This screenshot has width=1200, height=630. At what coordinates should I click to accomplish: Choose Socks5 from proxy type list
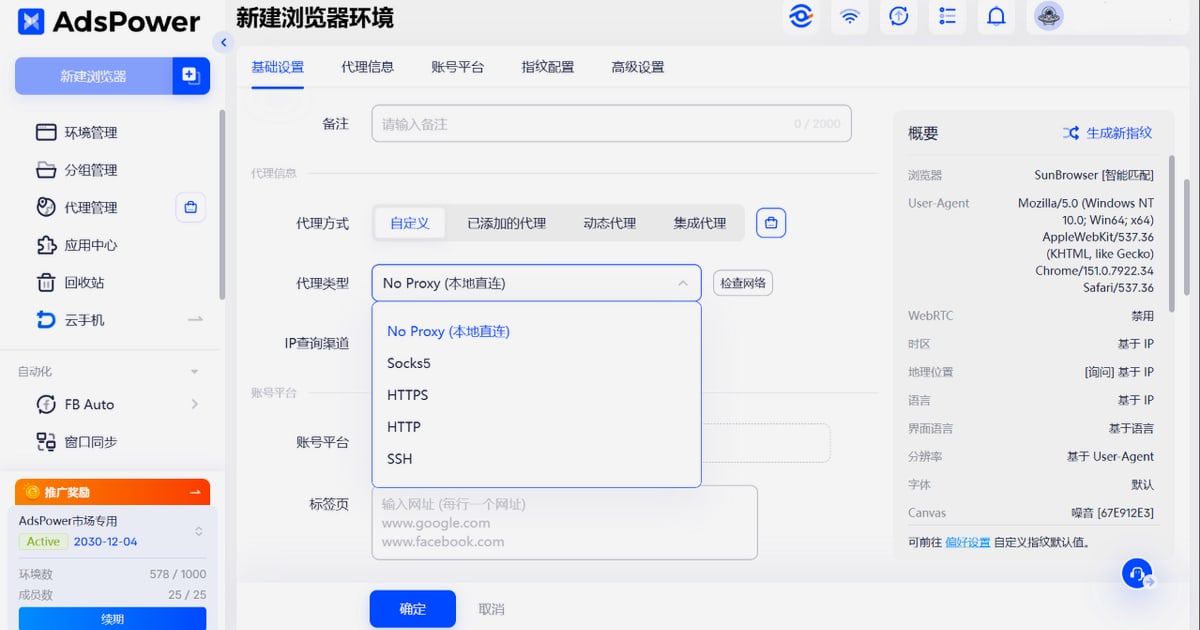click(536, 363)
